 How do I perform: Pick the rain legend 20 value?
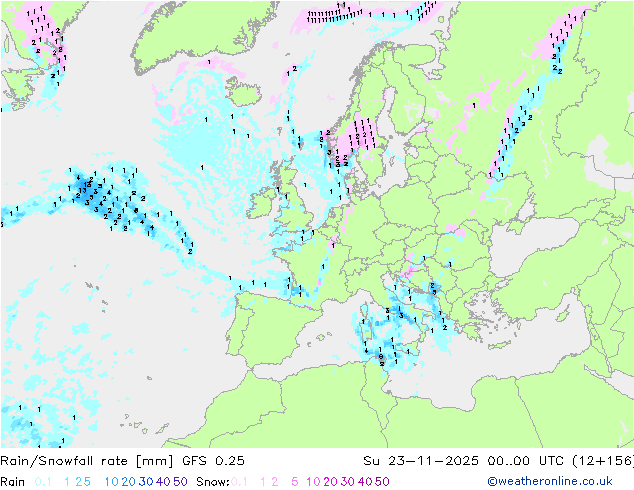[x=129, y=482]
